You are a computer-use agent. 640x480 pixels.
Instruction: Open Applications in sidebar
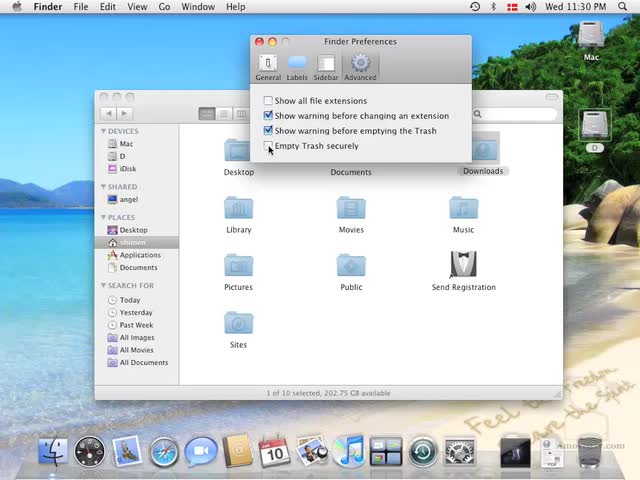click(137, 255)
